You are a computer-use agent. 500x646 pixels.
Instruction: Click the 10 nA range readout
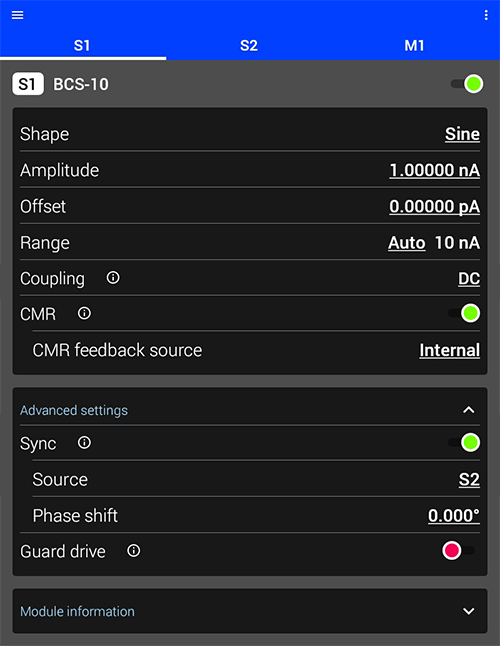point(457,243)
